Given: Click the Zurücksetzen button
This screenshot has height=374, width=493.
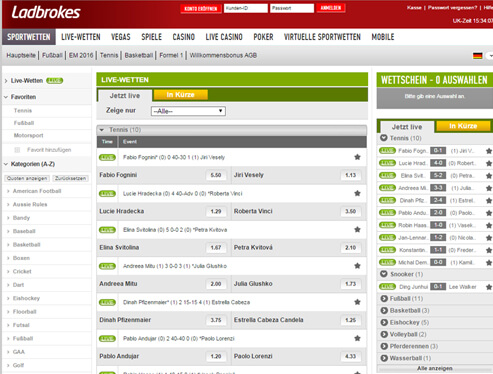Looking at the screenshot, I should (70, 178).
